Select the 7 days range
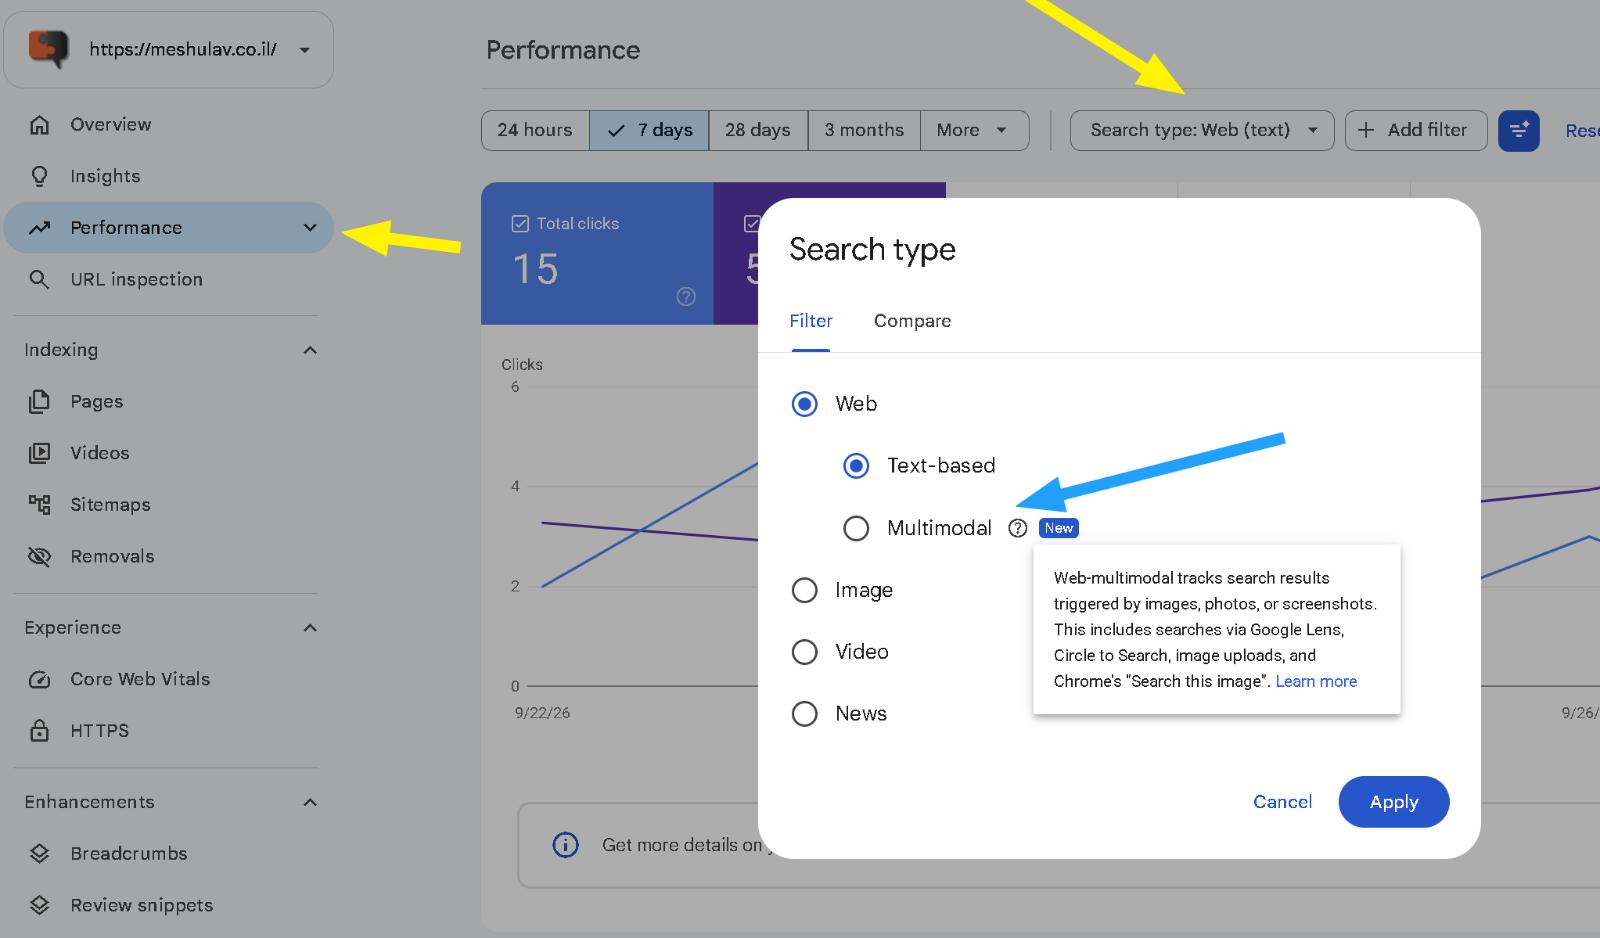 click(x=649, y=130)
